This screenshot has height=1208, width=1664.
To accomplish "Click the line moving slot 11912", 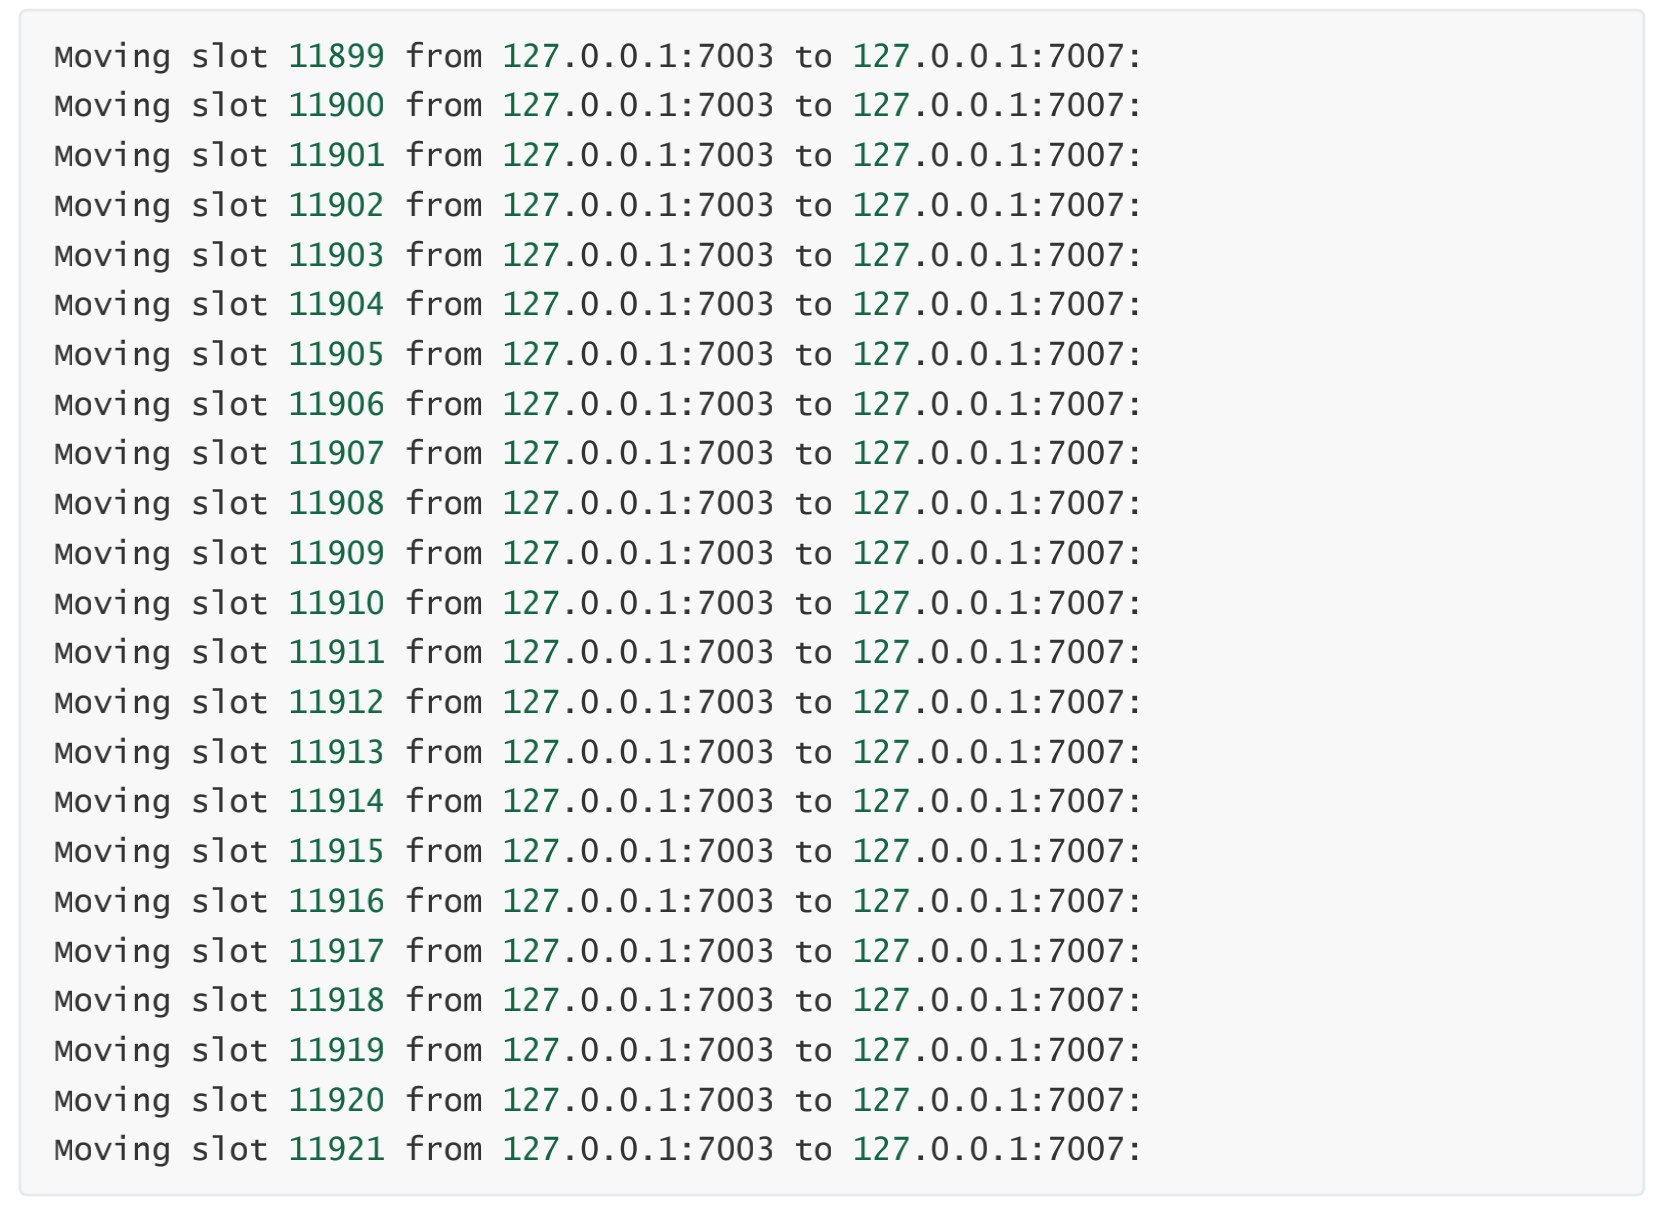I will tap(598, 703).
